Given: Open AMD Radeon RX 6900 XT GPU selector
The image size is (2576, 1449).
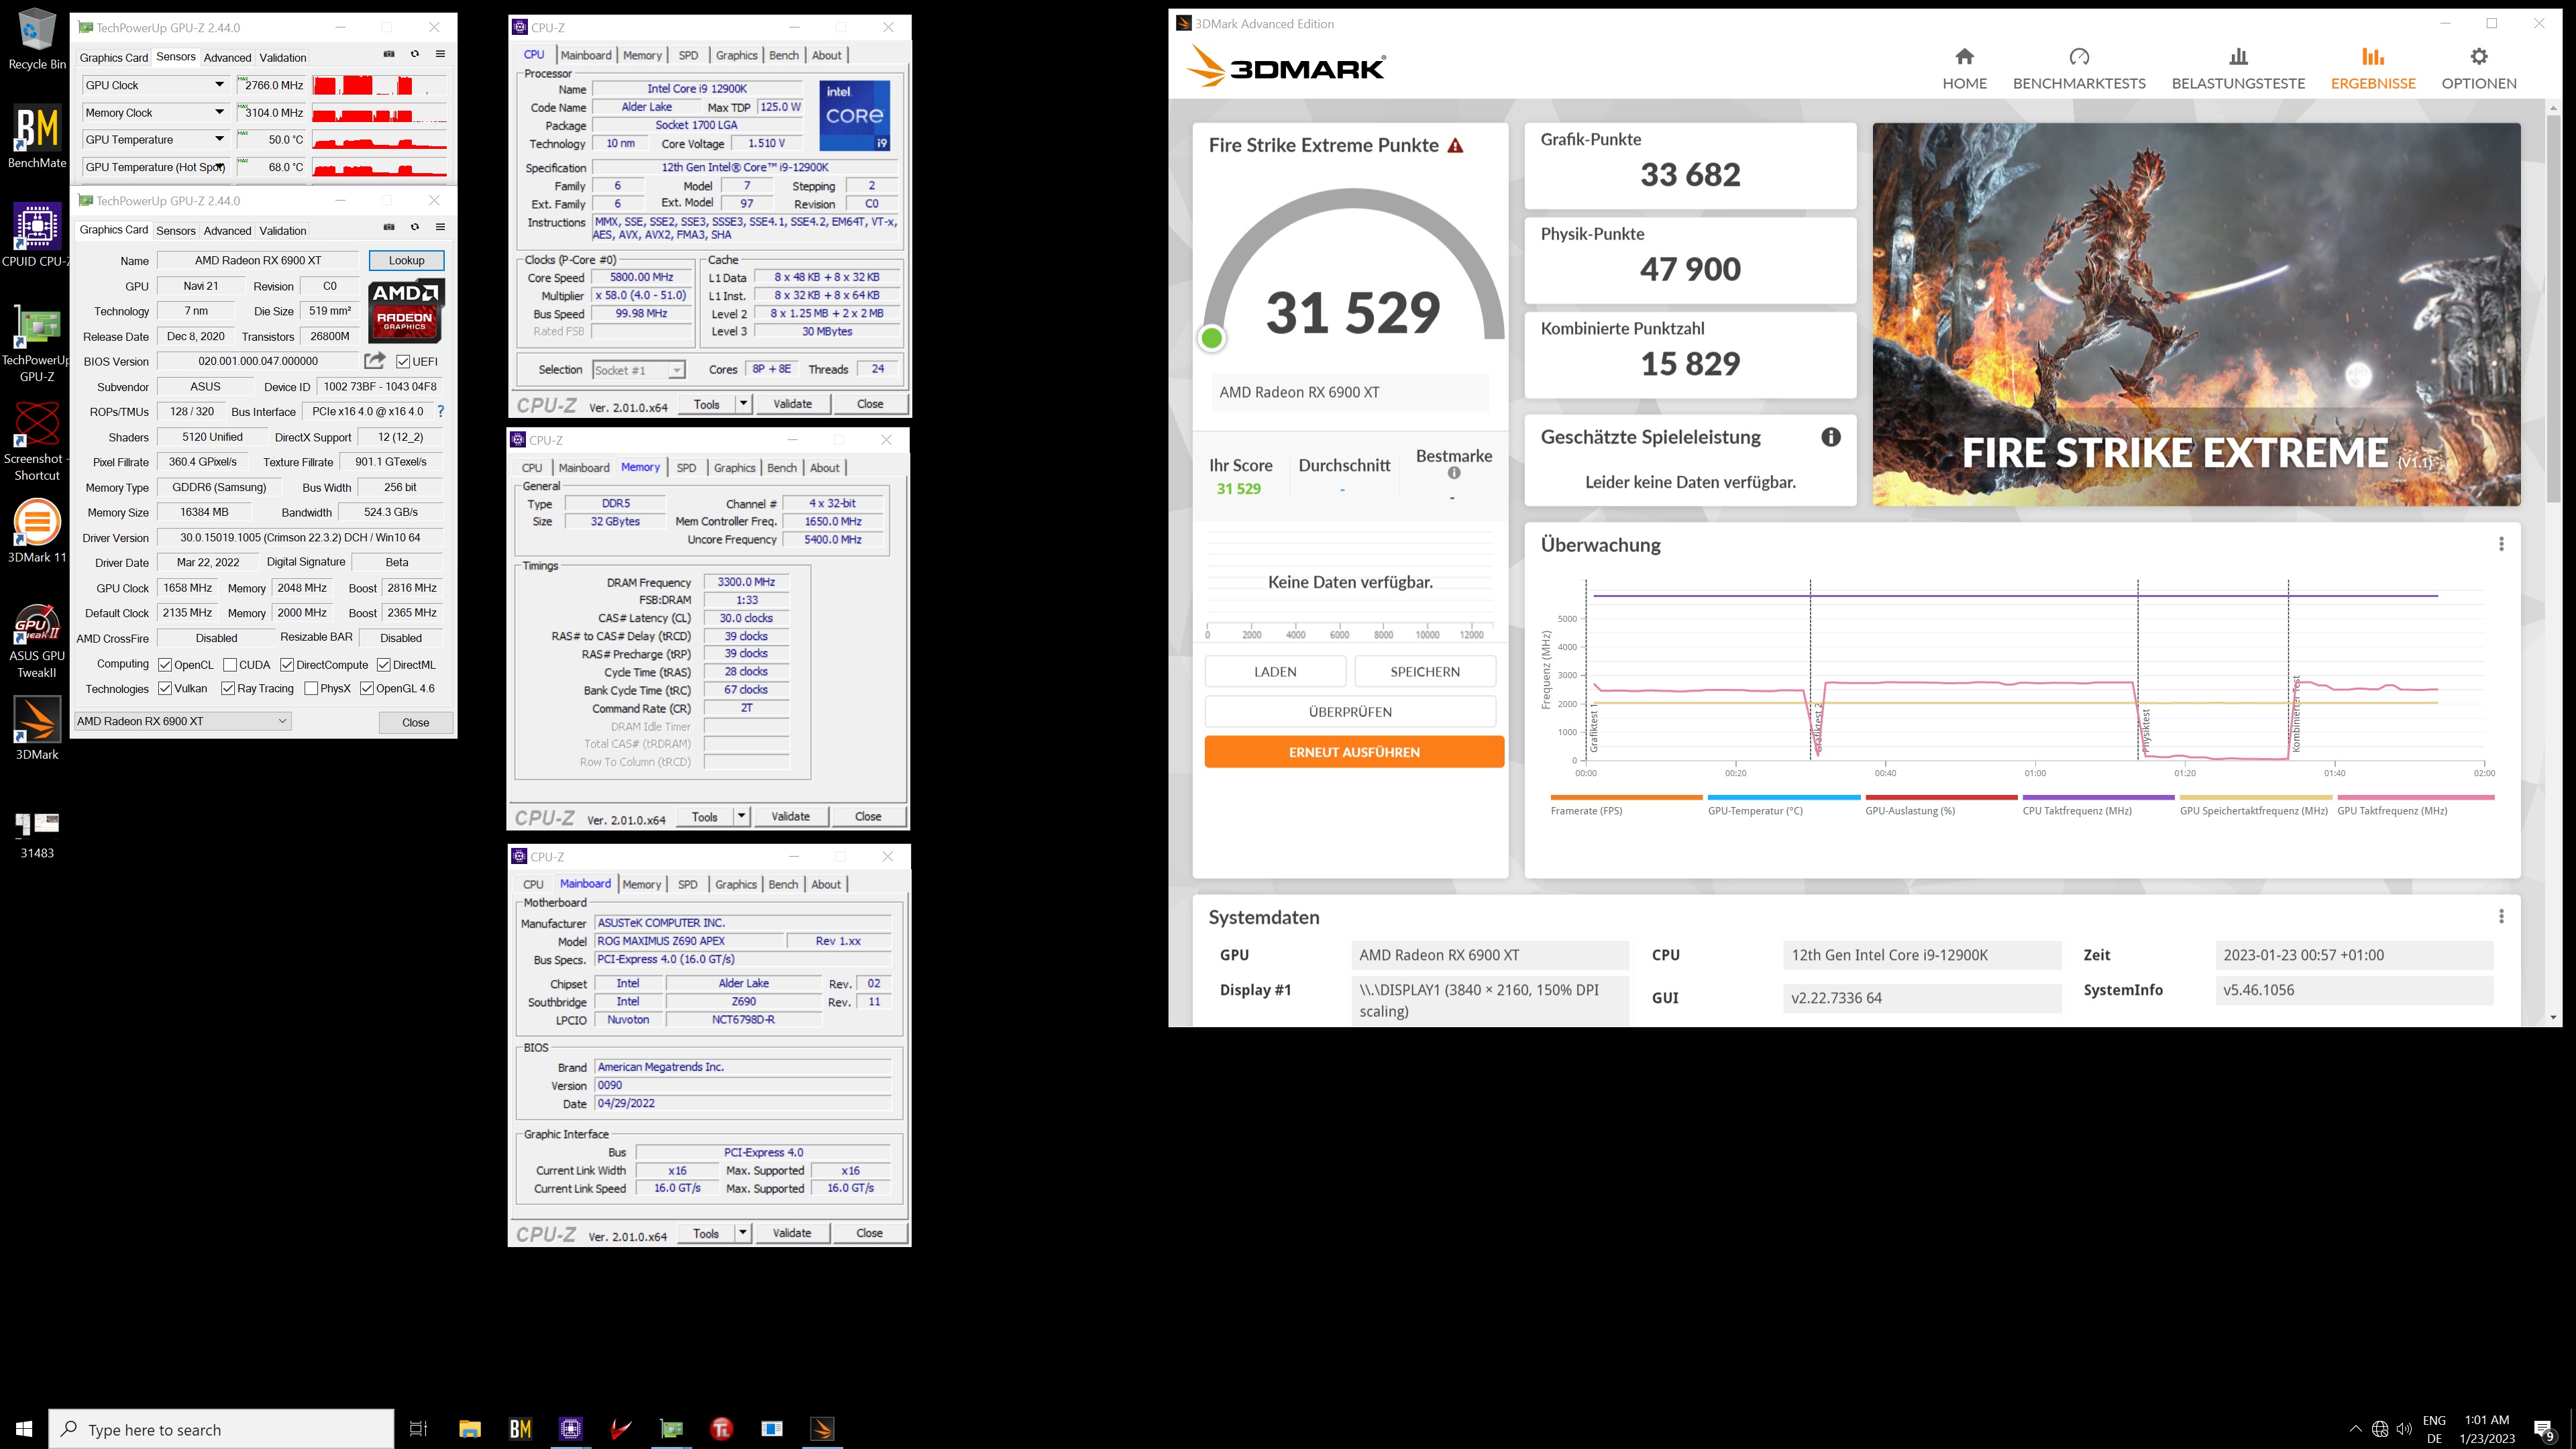Looking at the screenshot, I should 182,721.
